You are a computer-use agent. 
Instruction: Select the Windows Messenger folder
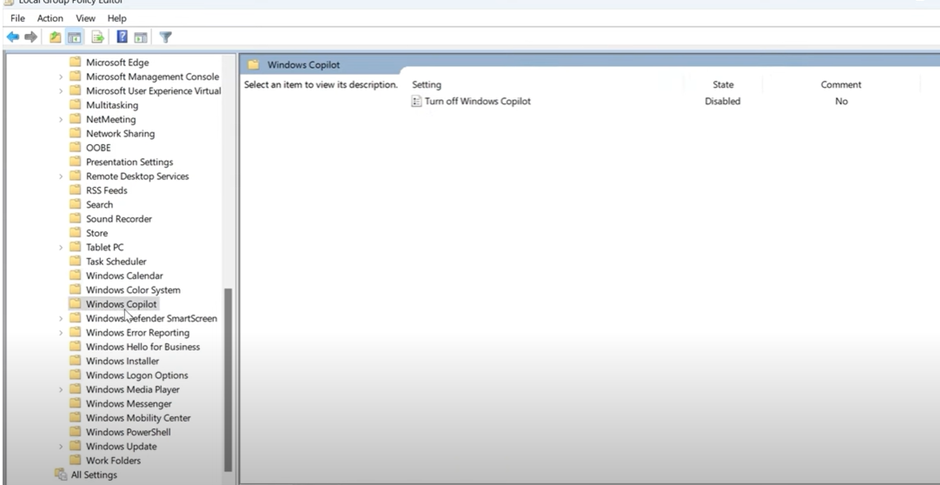(129, 404)
